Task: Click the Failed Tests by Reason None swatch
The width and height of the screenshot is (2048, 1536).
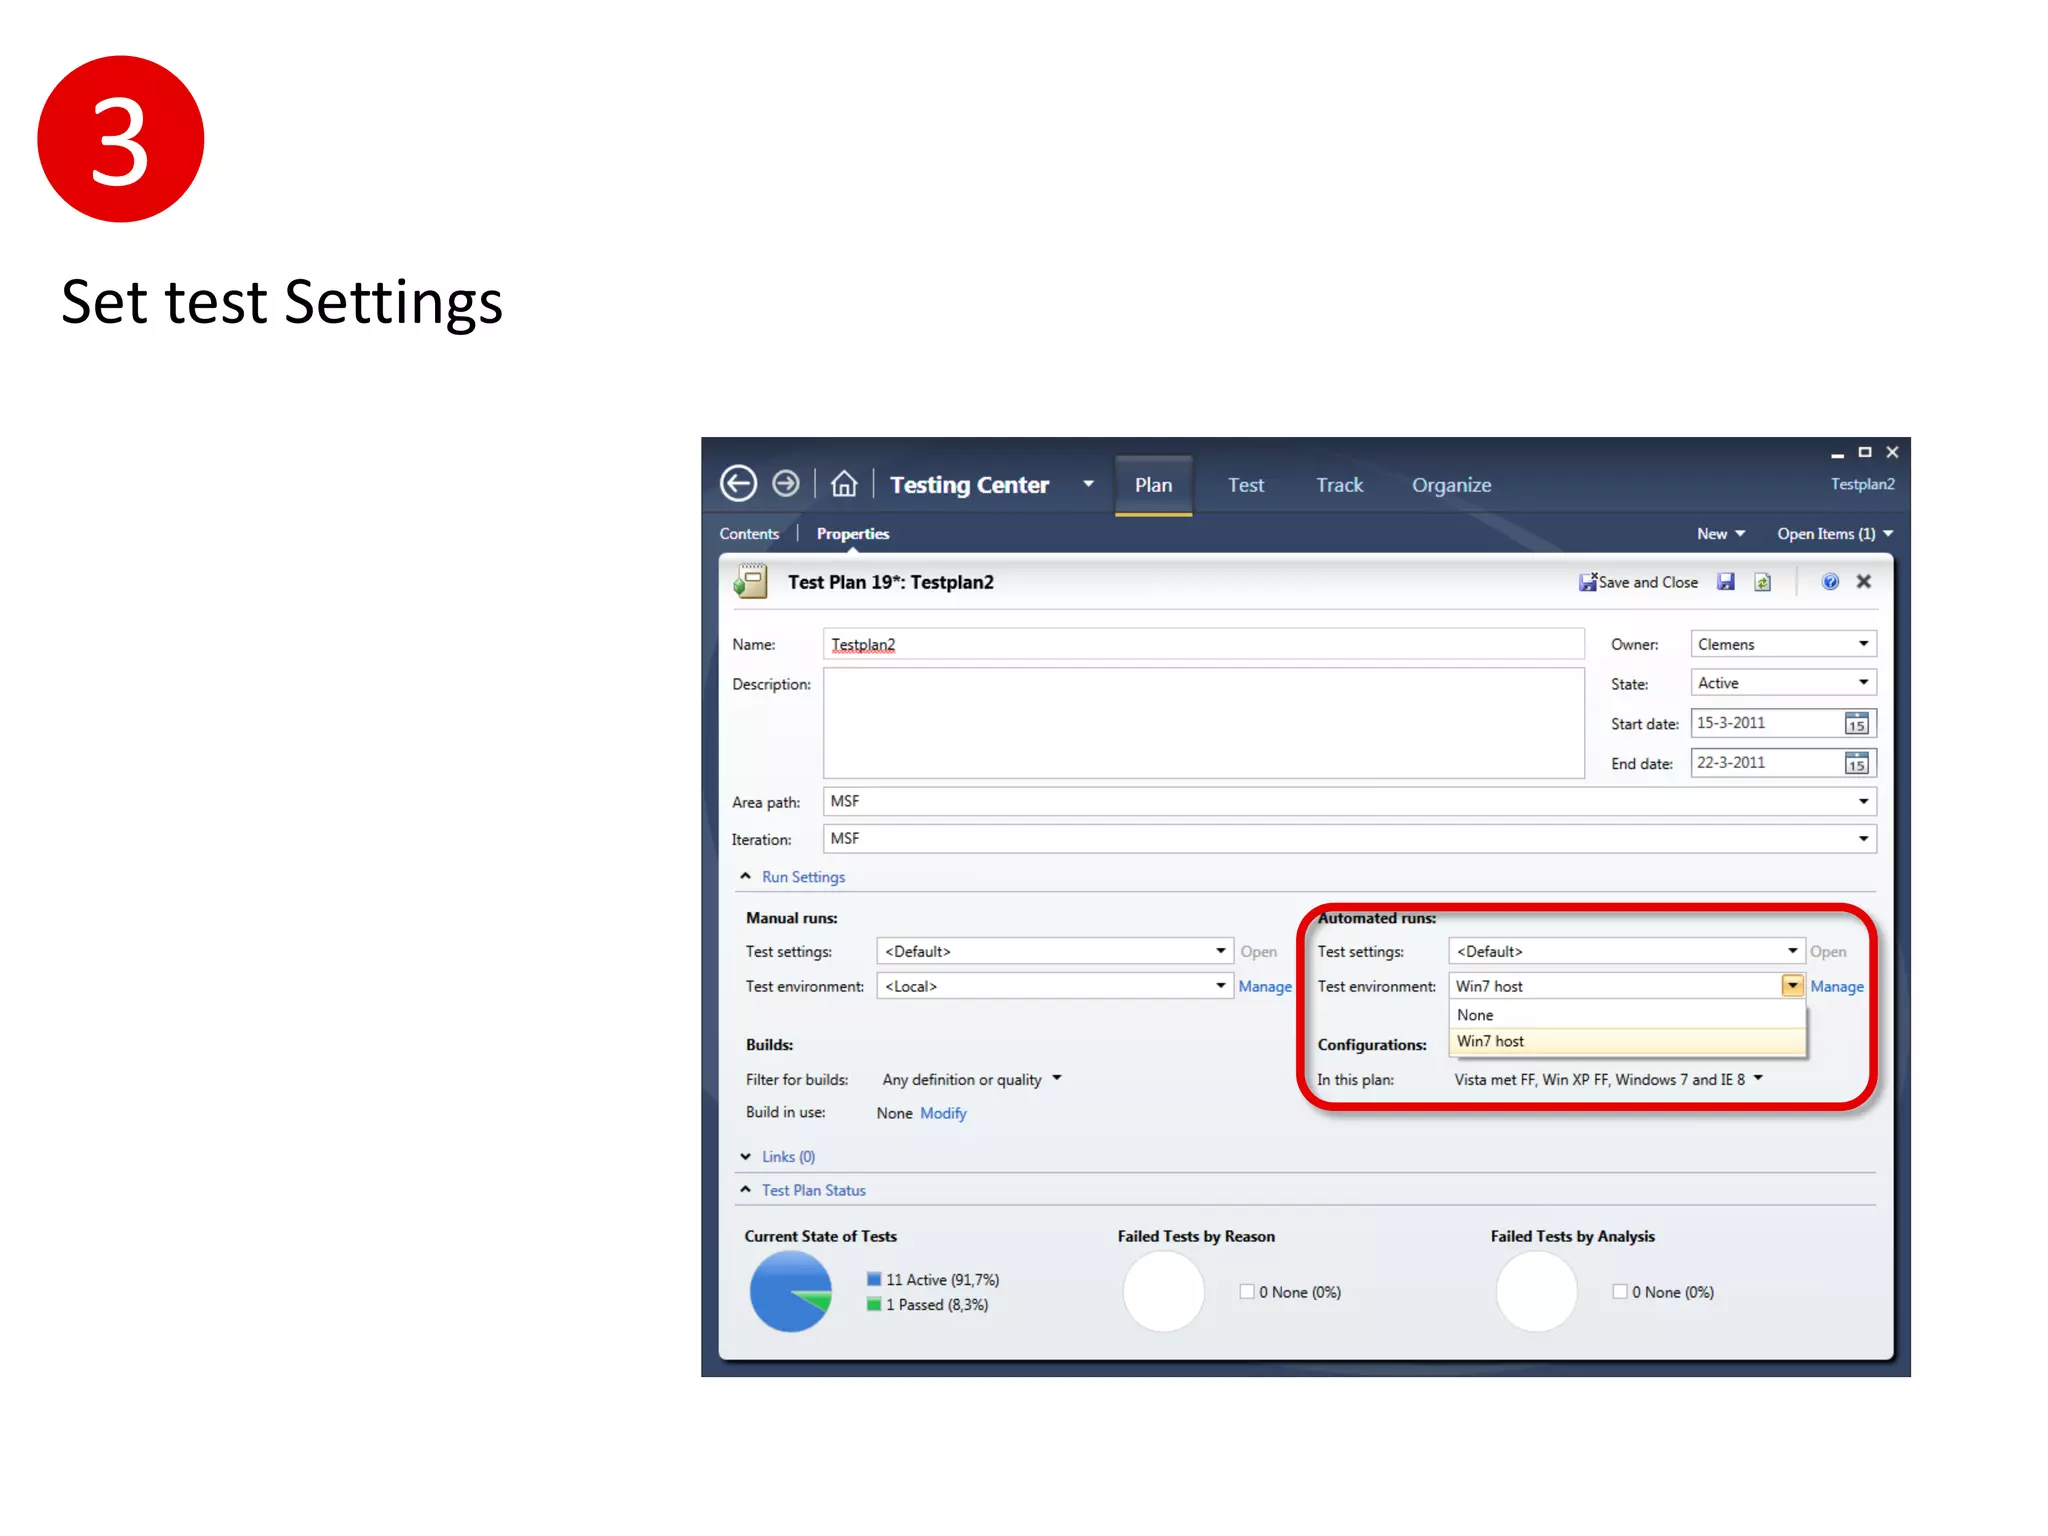Action: pyautogui.click(x=1247, y=1292)
